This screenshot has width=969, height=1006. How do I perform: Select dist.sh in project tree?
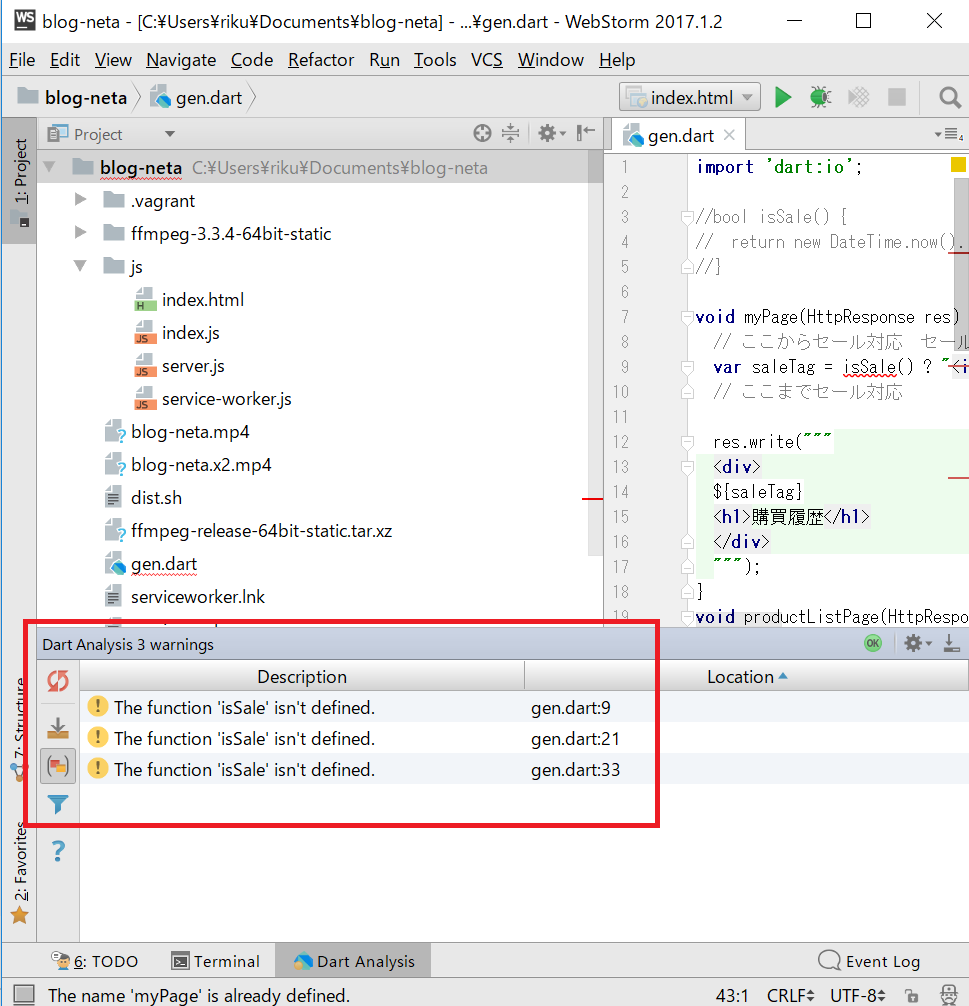click(143, 497)
